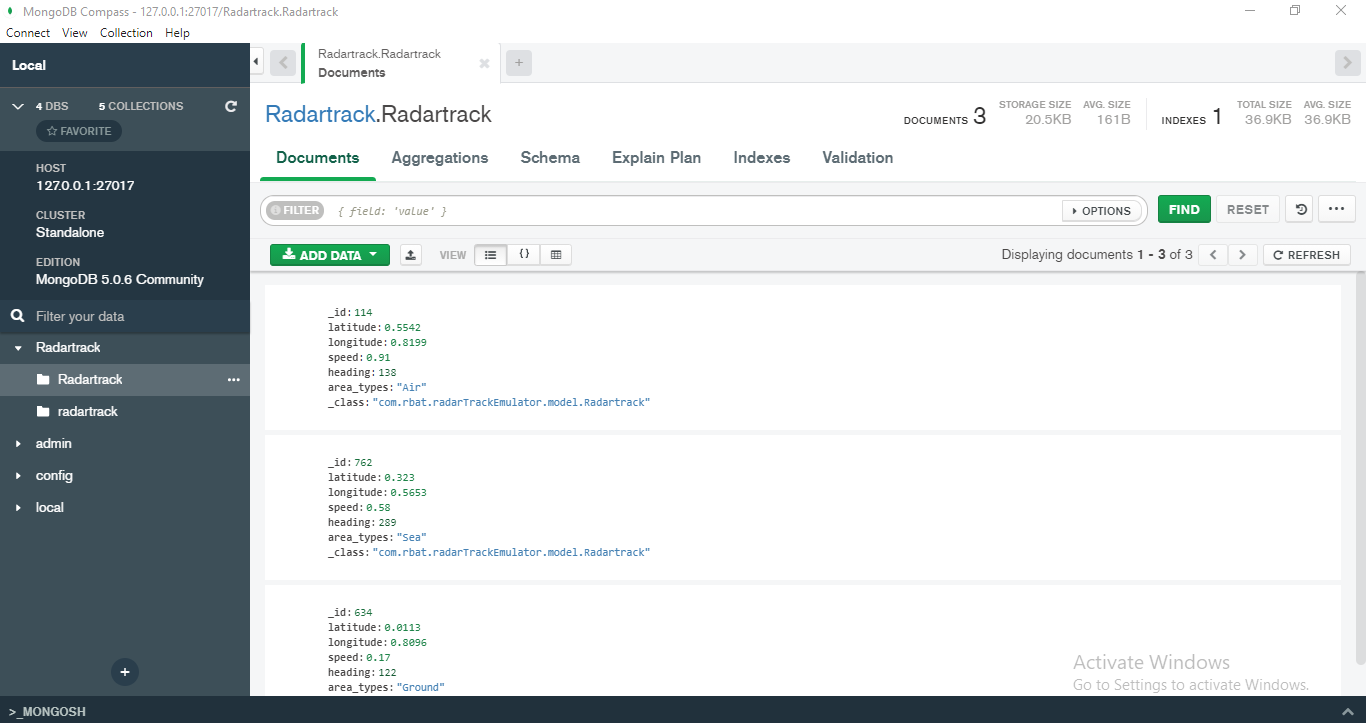Click the Filter your data search box
Viewport: 1366px width, 723px height.
pos(125,316)
